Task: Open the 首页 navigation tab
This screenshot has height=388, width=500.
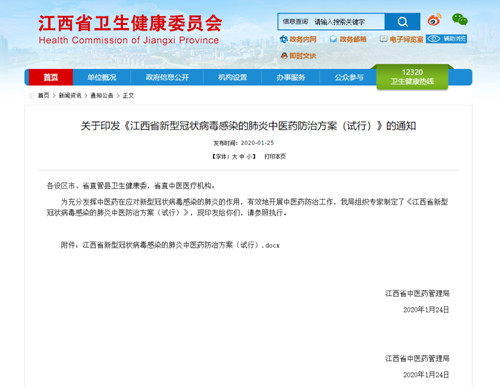Action: click(51, 77)
